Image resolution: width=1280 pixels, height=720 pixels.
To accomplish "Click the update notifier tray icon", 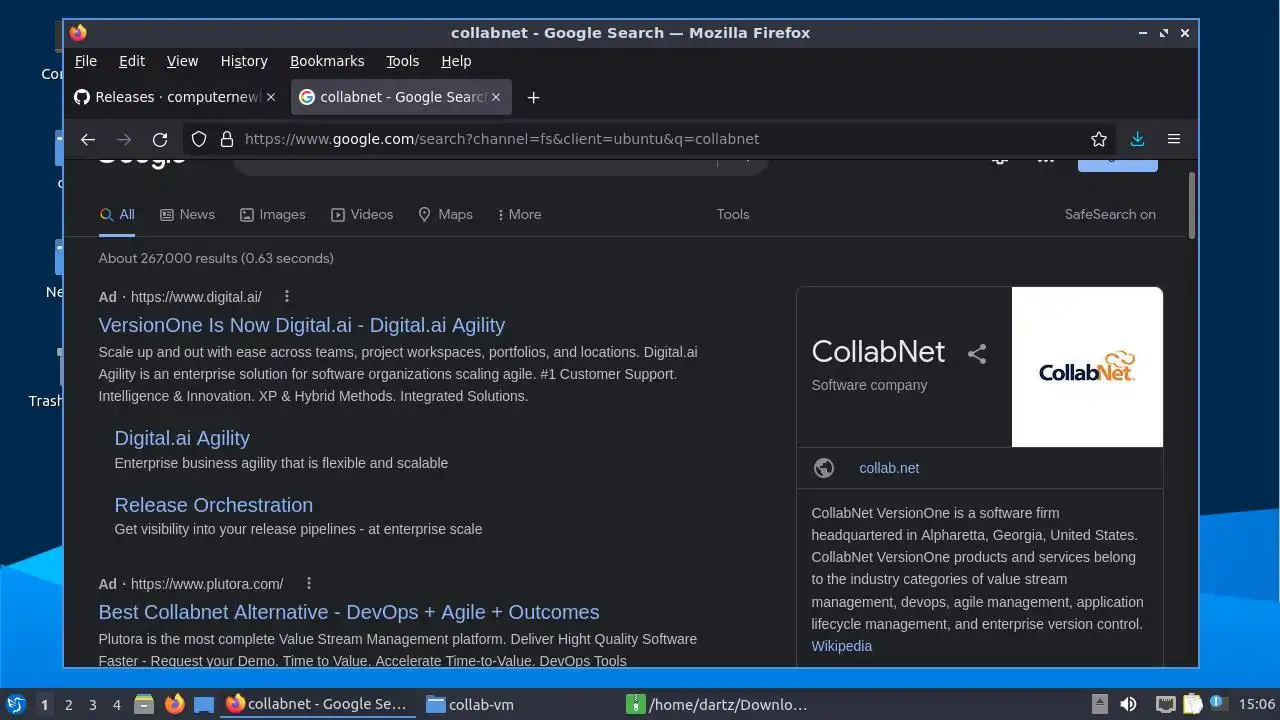I will (1219, 704).
